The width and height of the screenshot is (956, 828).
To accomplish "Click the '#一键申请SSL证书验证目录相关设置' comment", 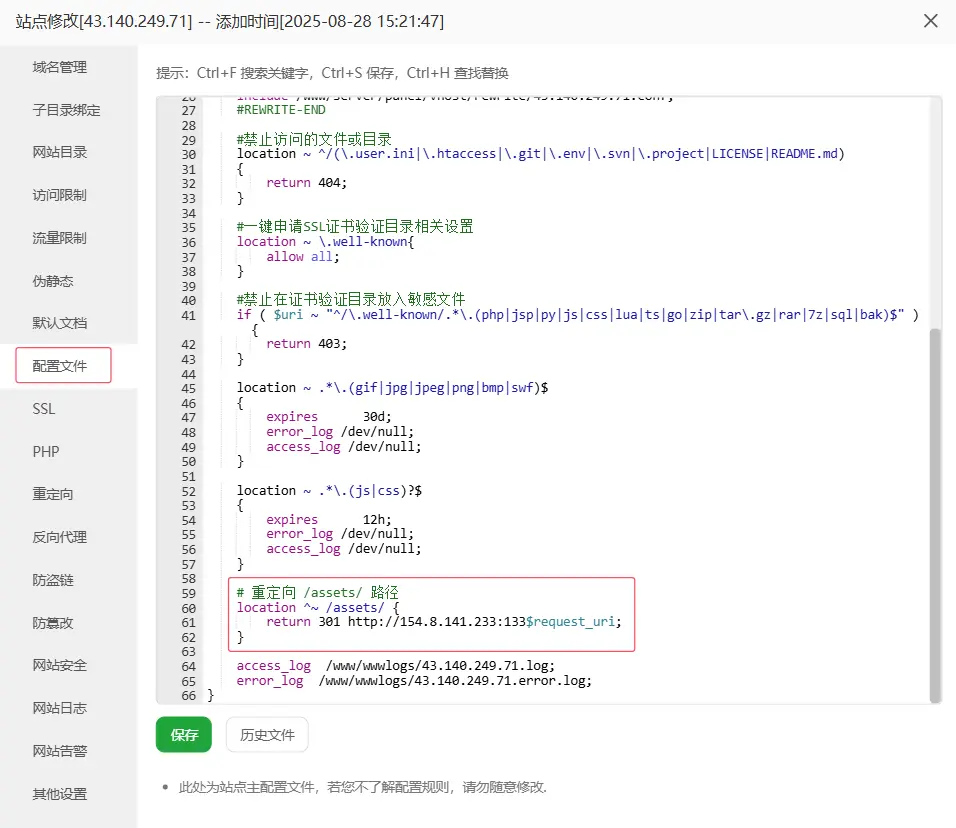I will pos(355,226).
